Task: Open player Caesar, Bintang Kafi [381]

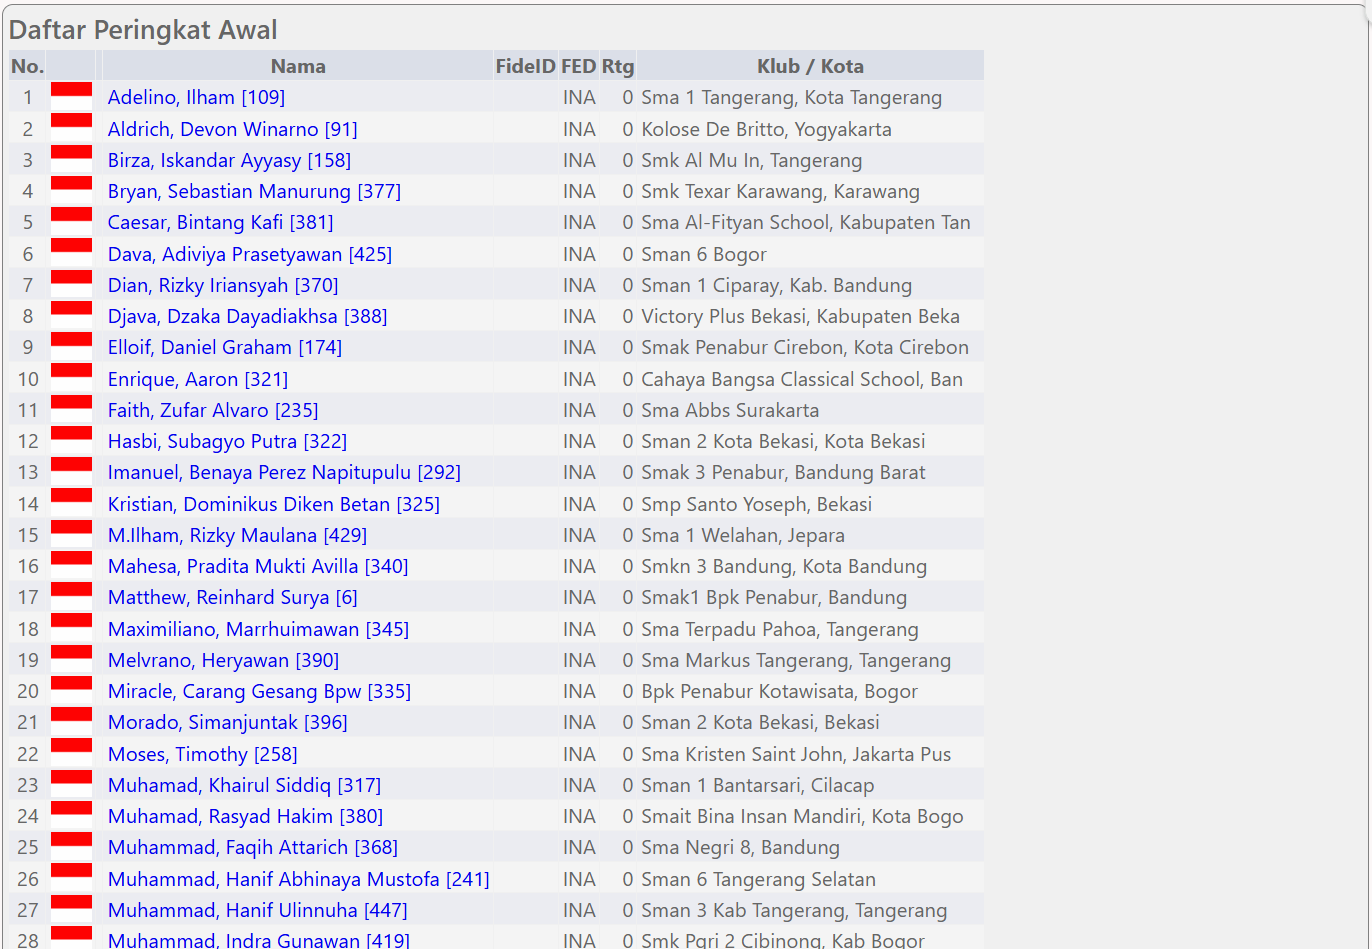Action: click(x=220, y=222)
